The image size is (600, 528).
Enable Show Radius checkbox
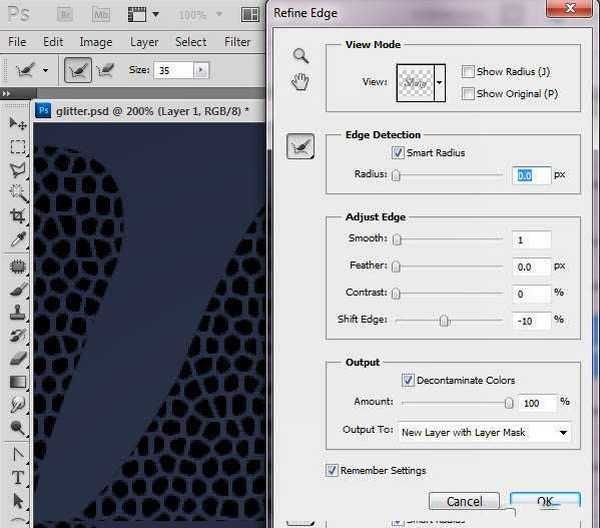[468, 72]
